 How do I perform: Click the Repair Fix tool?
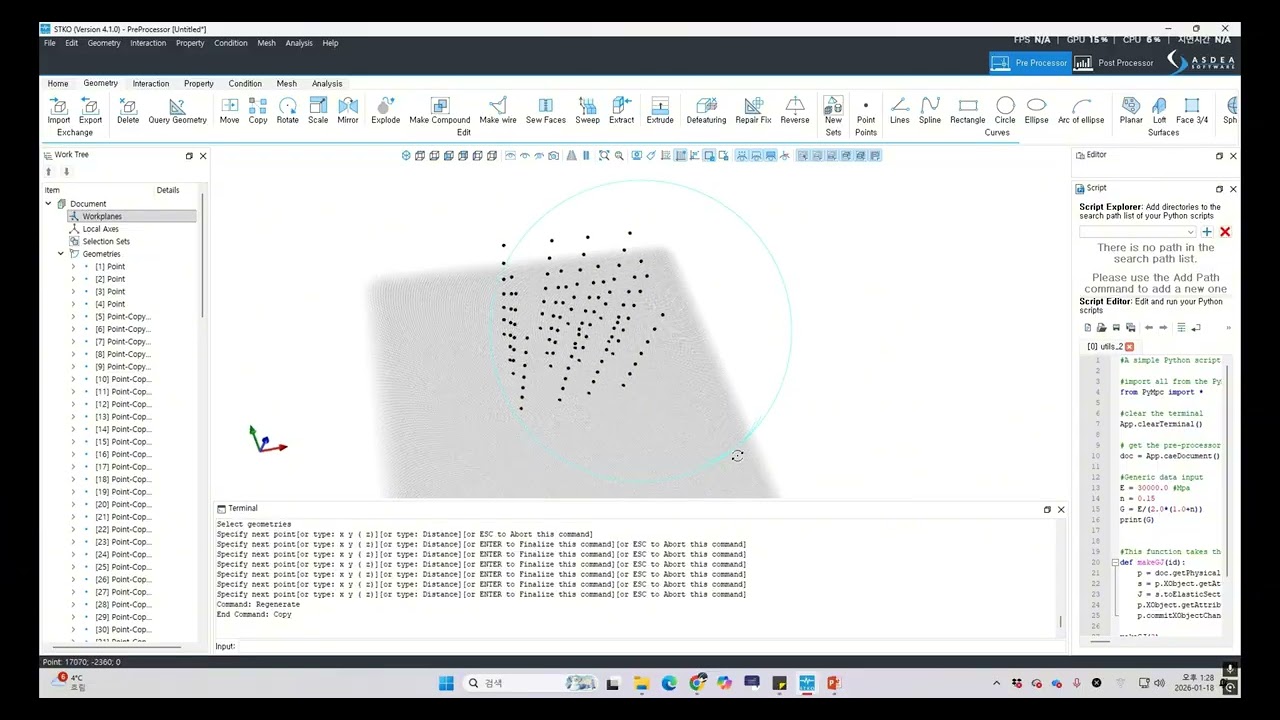753,110
